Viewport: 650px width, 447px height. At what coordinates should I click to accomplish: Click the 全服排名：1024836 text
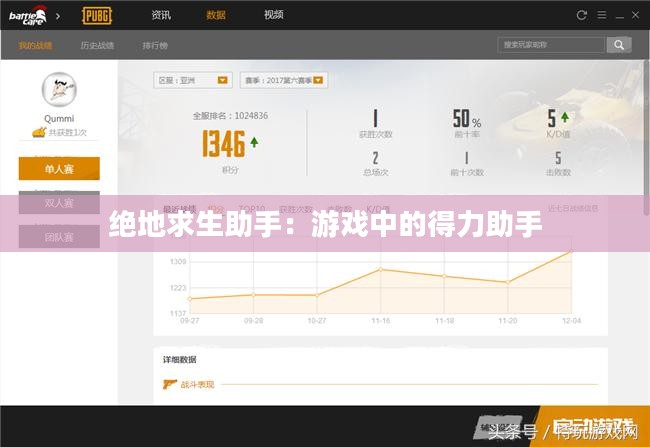[230, 116]
